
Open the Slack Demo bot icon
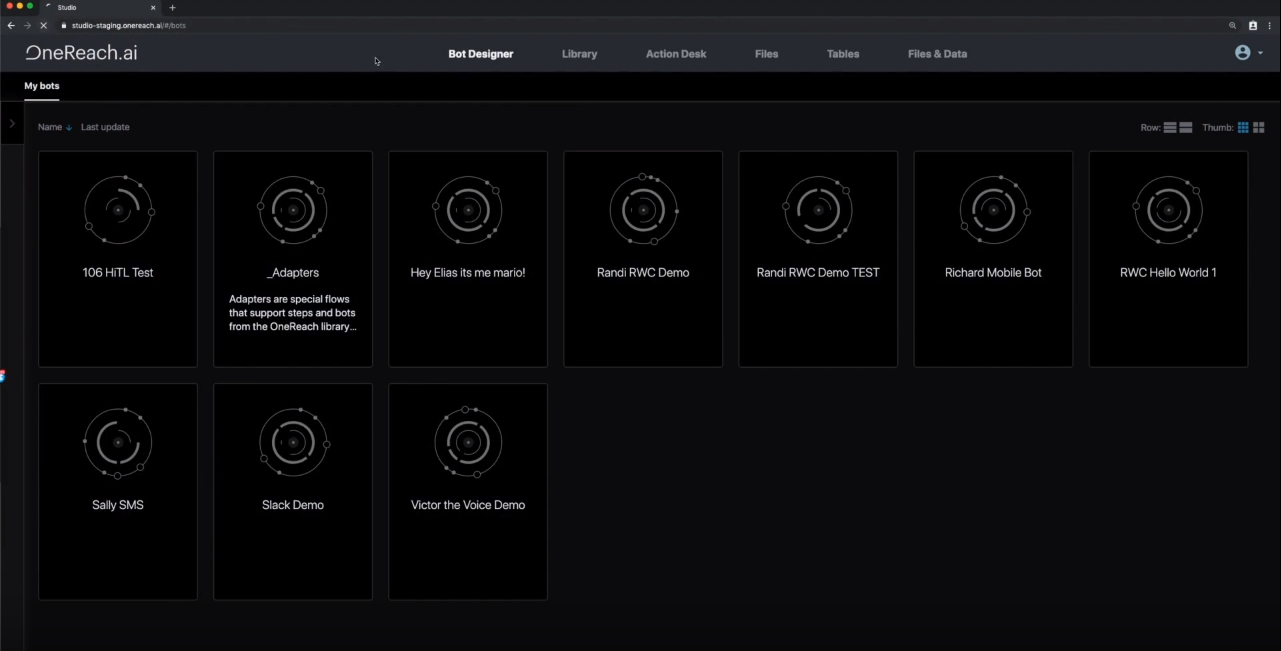pyautogui.click(x=293, y=442)
